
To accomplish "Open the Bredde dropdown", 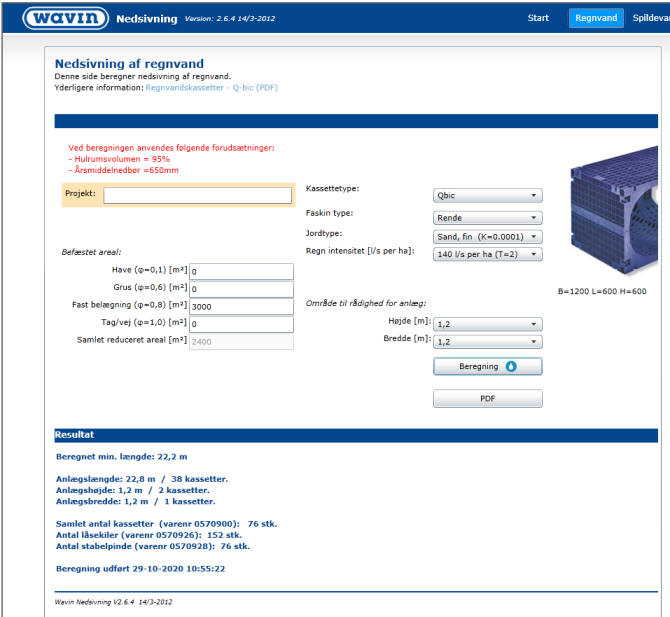I will click(x=487, y=341).
